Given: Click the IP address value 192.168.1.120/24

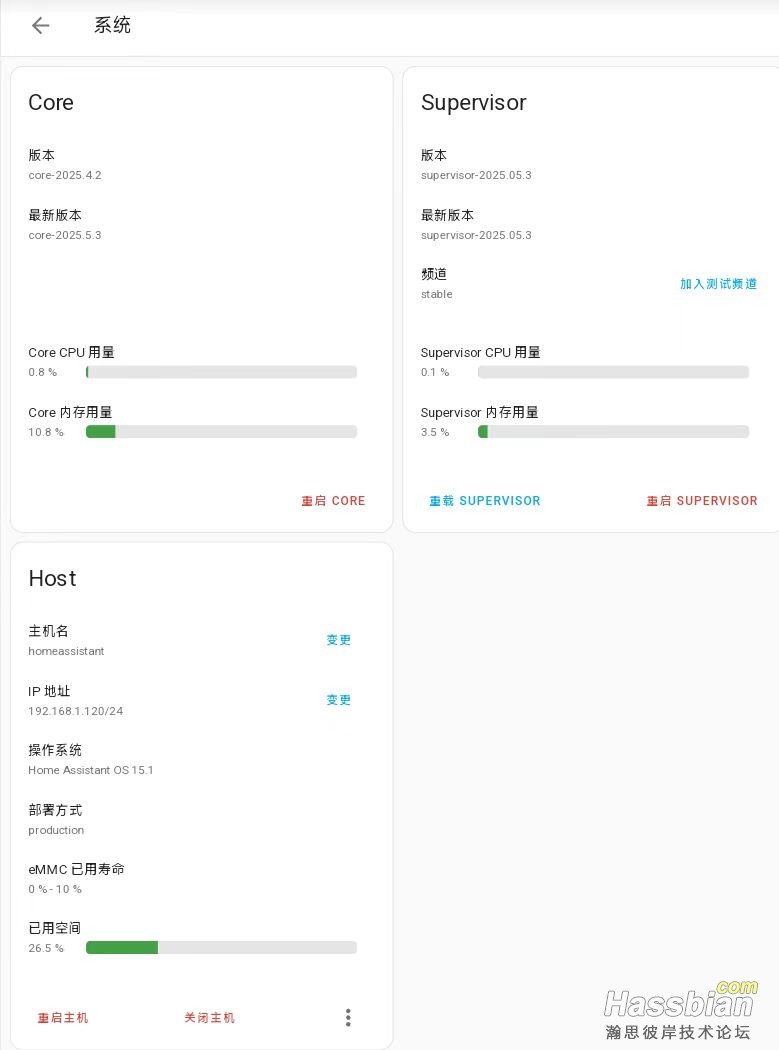Looking at the screenshot, I should (x=76, y=711).
